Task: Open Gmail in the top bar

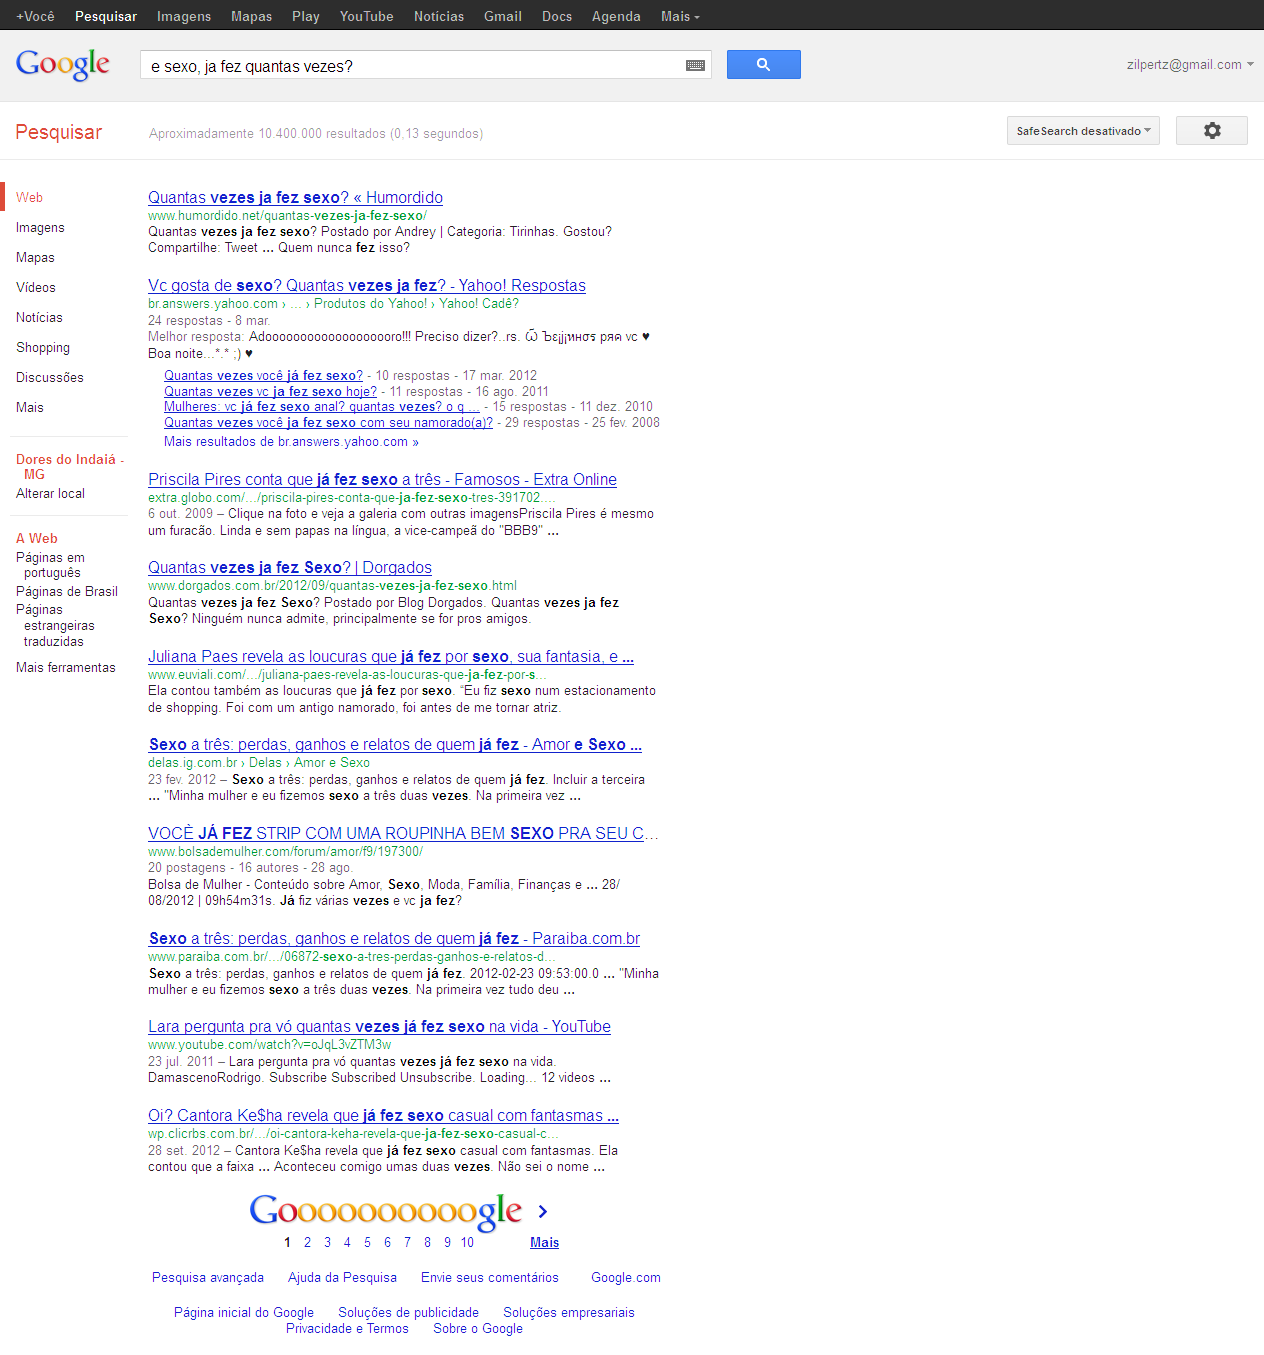Action: click(503, 16)
